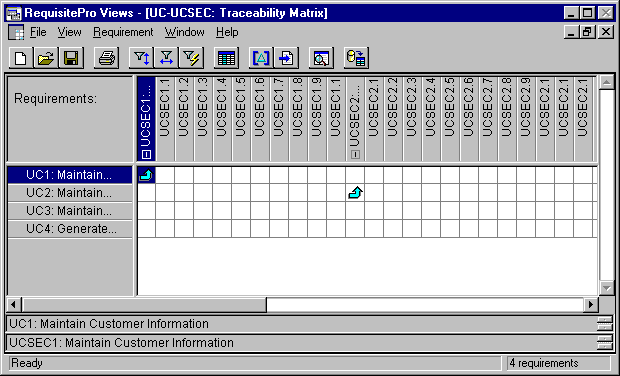Select the UCSEC2.7 column header
This screenshot has height=376, width=620.
[488, 119]
